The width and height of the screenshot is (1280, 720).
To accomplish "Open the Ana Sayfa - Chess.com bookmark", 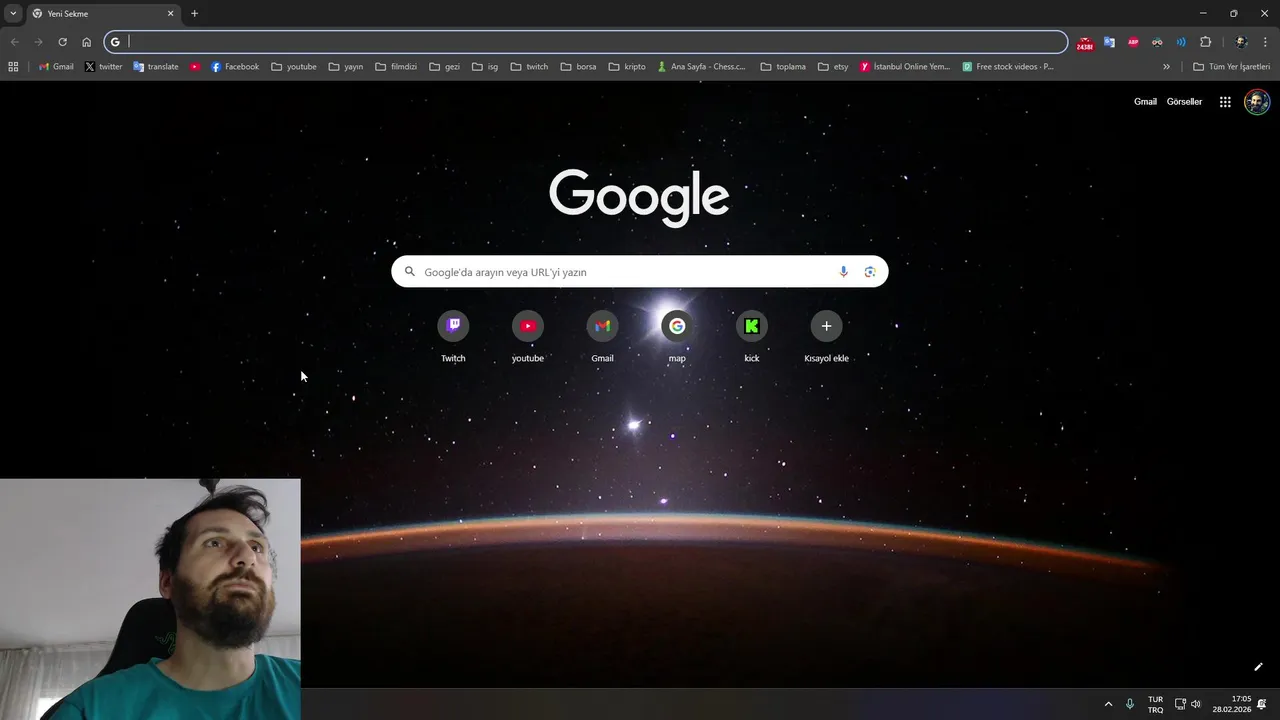I will click(702, 67).
